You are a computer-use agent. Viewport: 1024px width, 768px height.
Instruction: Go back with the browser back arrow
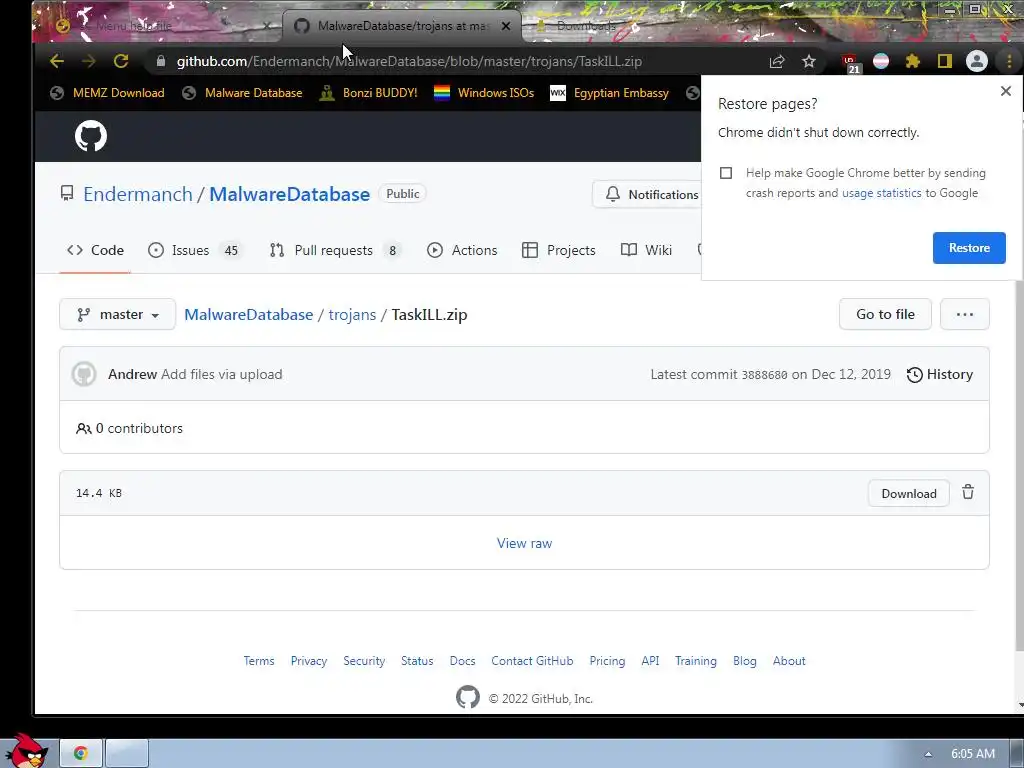(57, 61)
